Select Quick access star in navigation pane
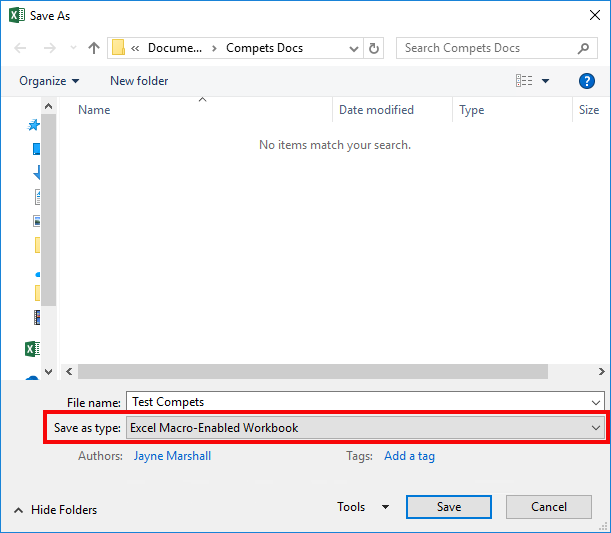This screenshot has width=611, height=533. [x=34, y=125]
